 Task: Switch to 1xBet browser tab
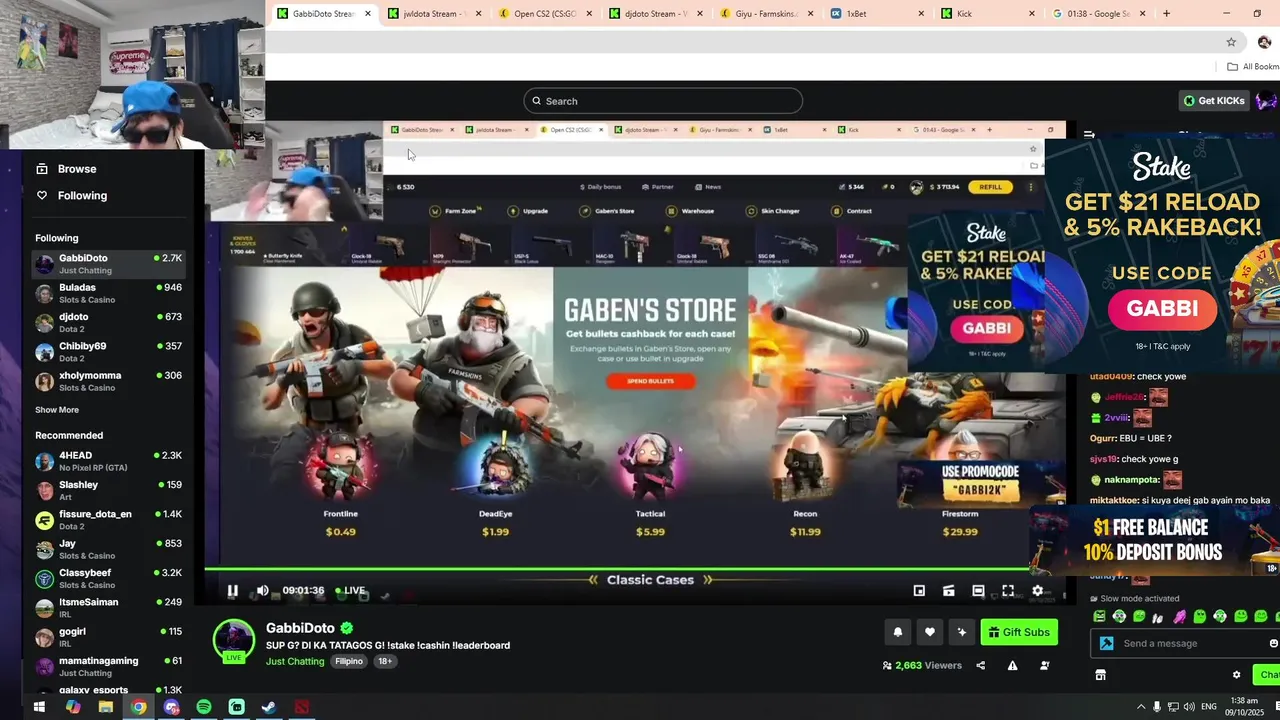(x=877, y=14)
